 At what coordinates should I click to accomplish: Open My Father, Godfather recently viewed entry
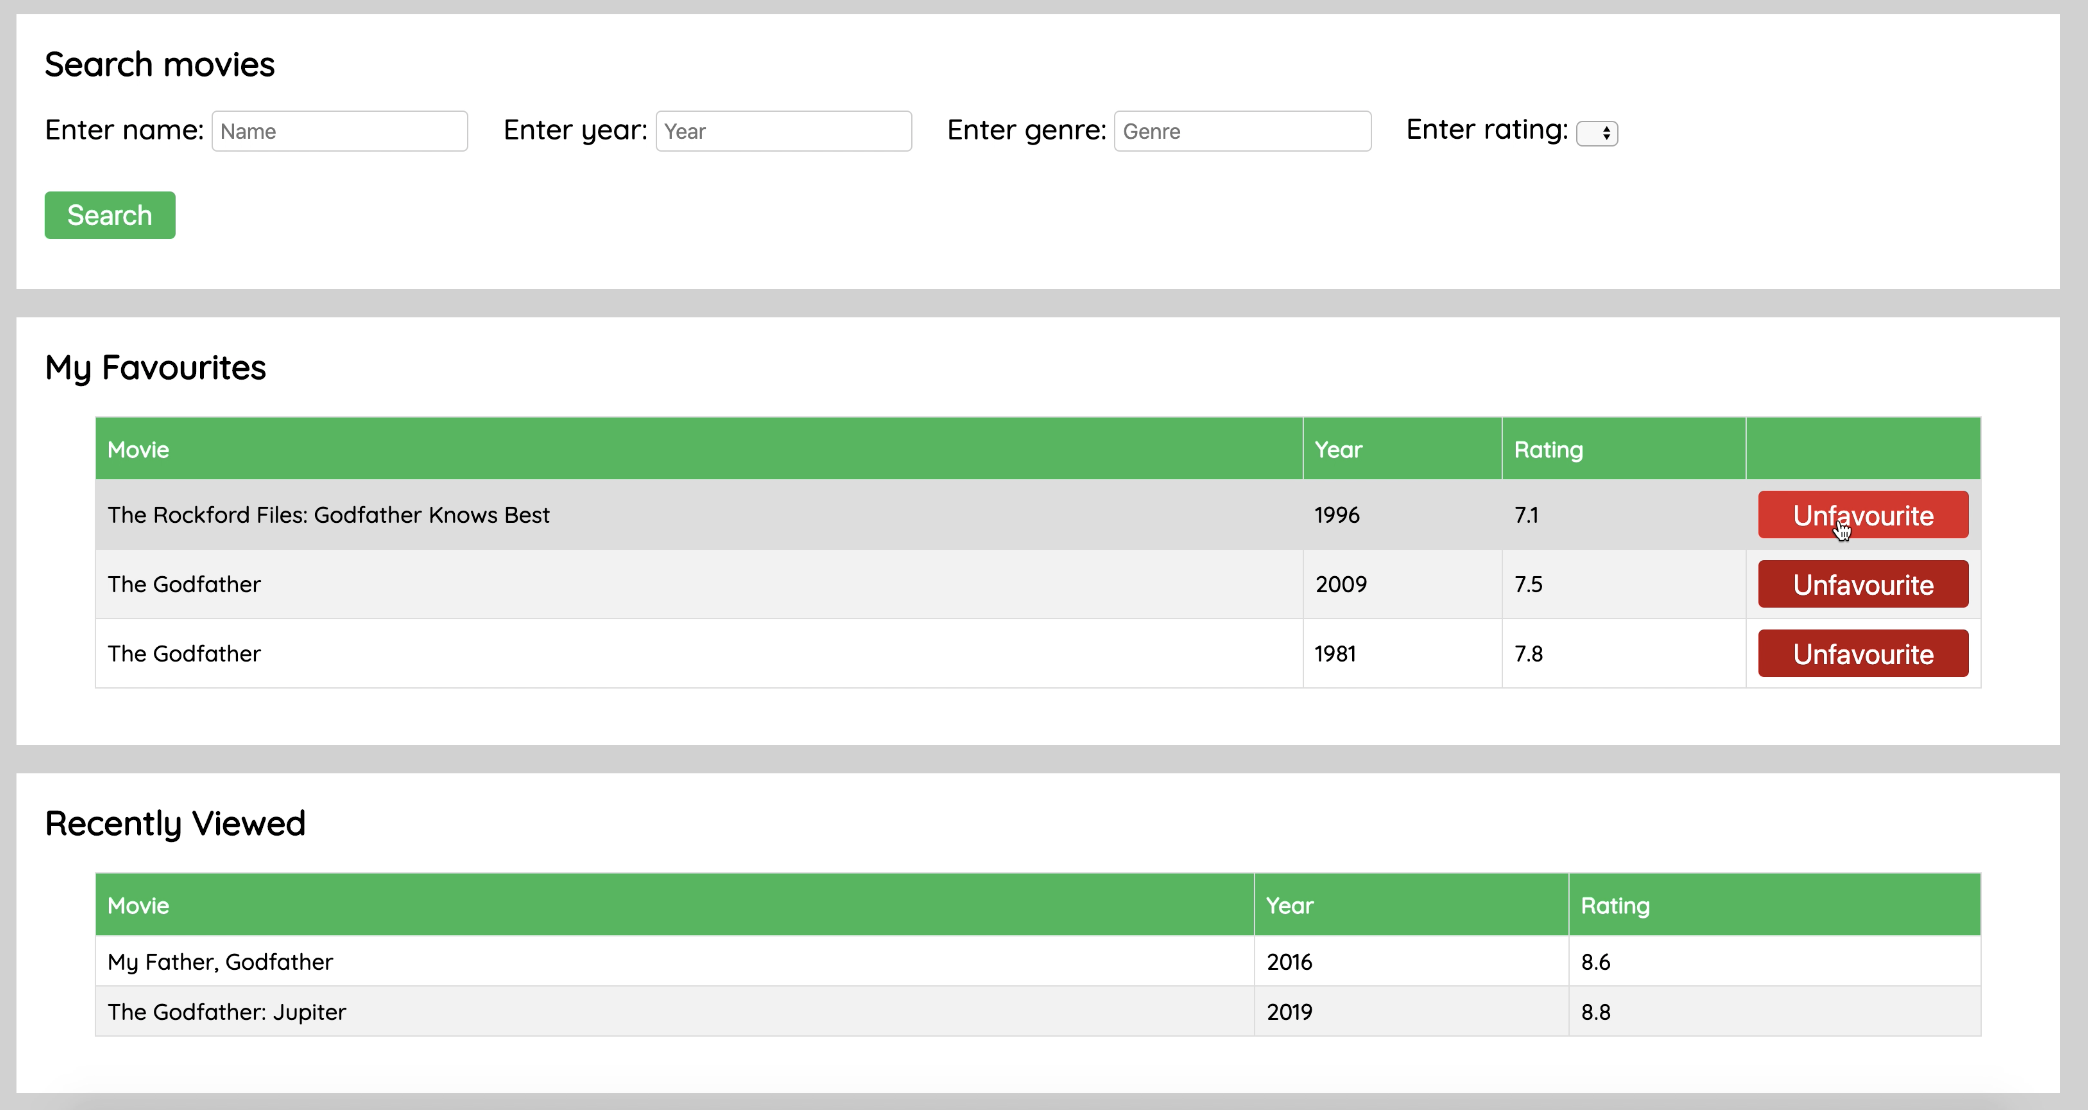(220, 962)
